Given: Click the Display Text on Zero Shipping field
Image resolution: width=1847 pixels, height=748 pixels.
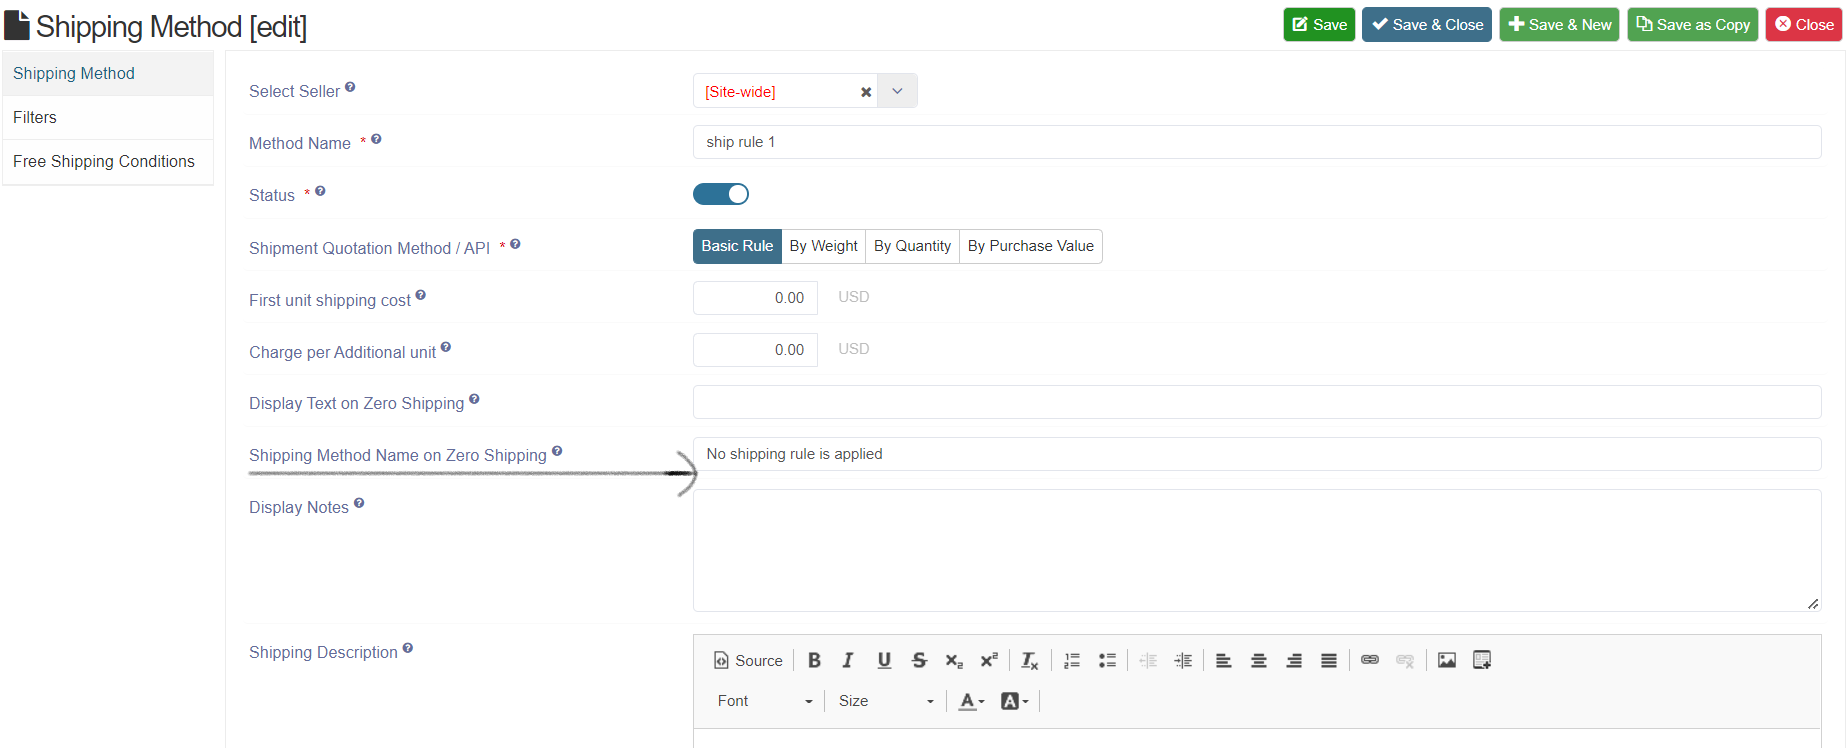Looking at the screenshot, I should (x=1256, y=402).
